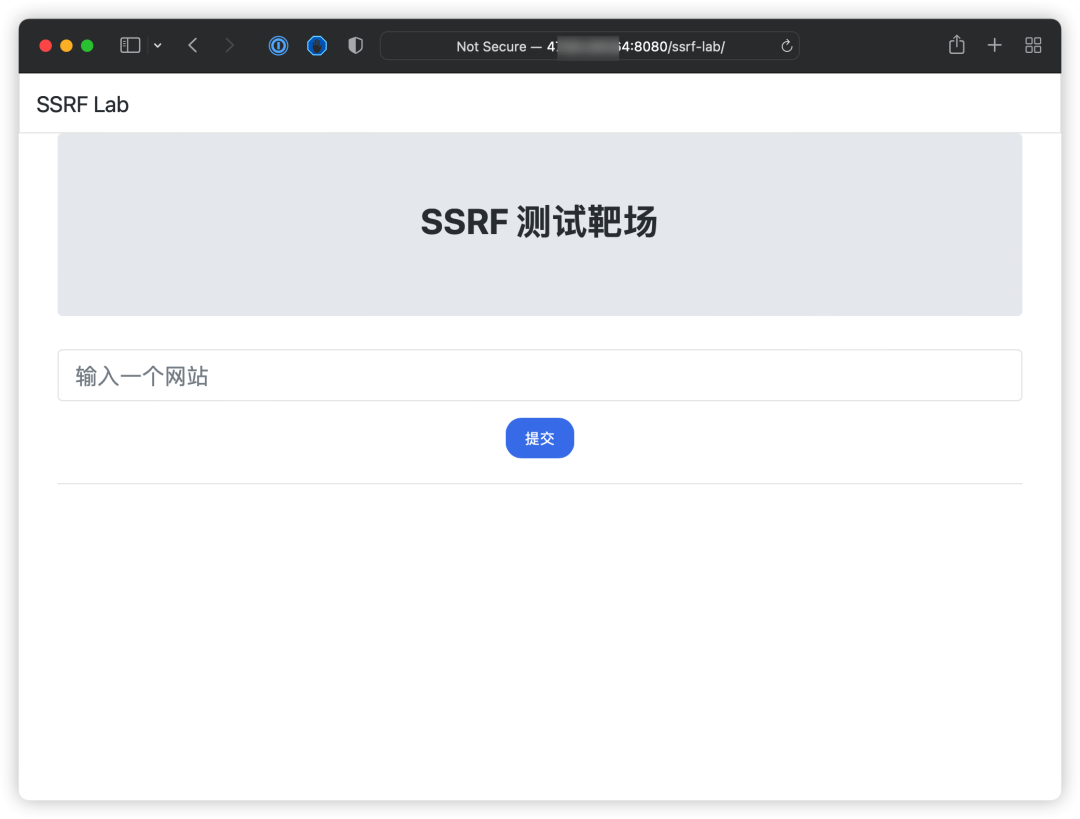Go back with the back arrow

click(x=193, y=45)
